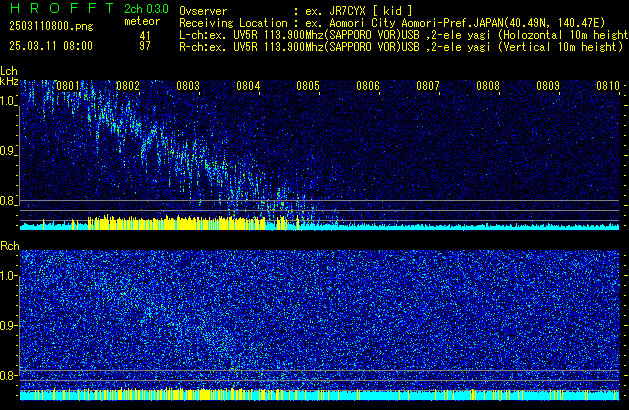The image size is (629, 410).
Task: Click the 'Lch' channel label
Action: [9, 71]
